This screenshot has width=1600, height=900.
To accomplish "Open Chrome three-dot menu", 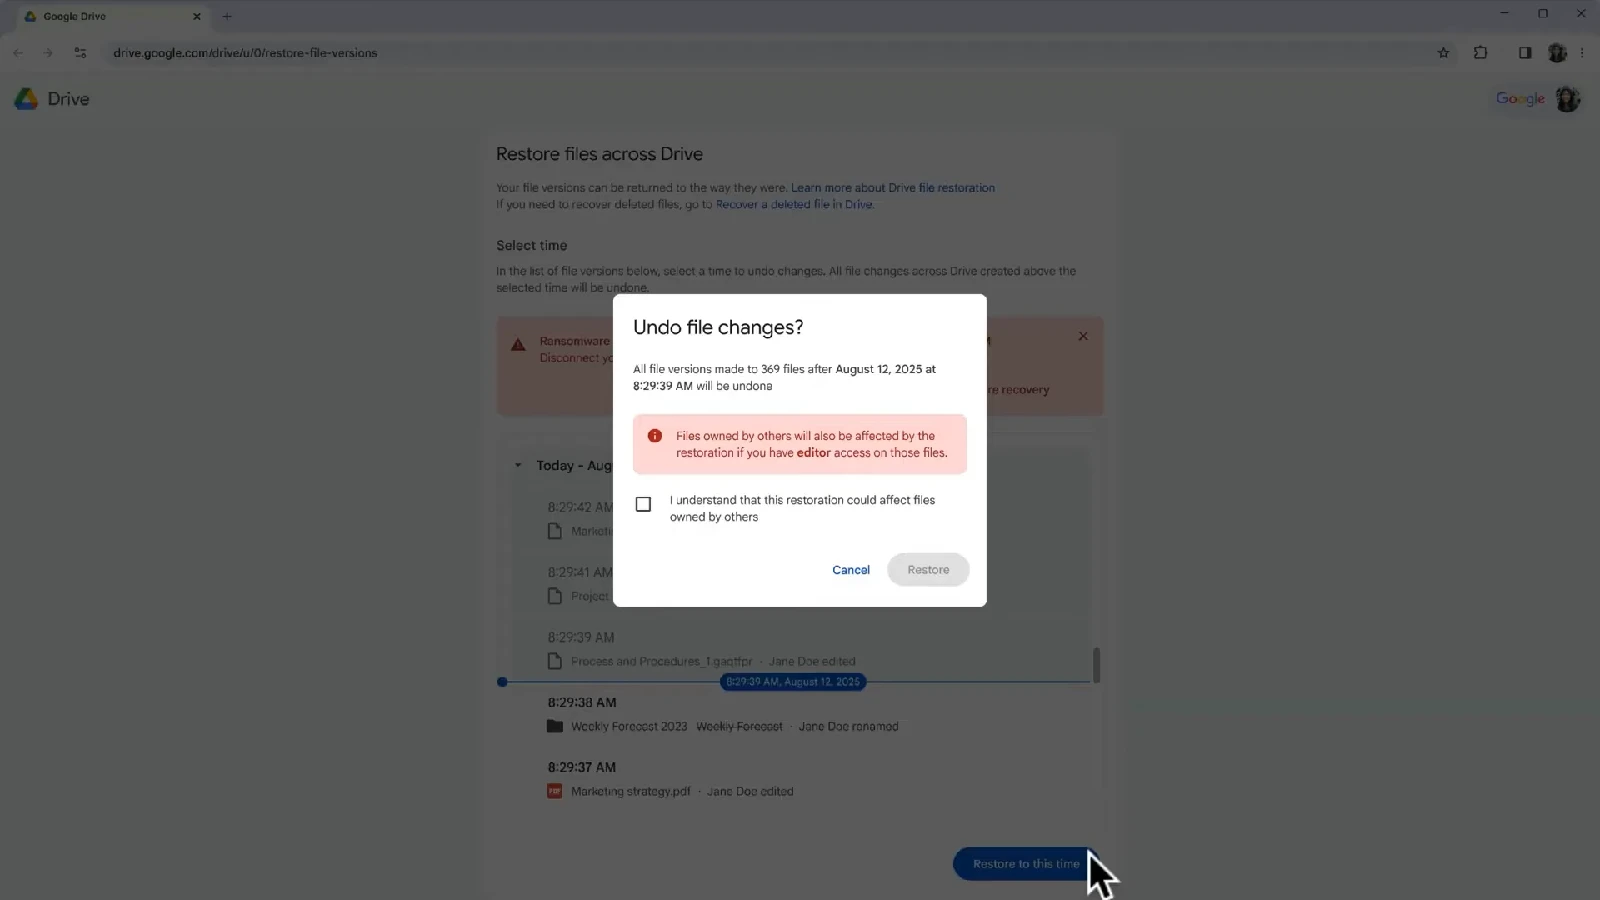I will 1582,53.
